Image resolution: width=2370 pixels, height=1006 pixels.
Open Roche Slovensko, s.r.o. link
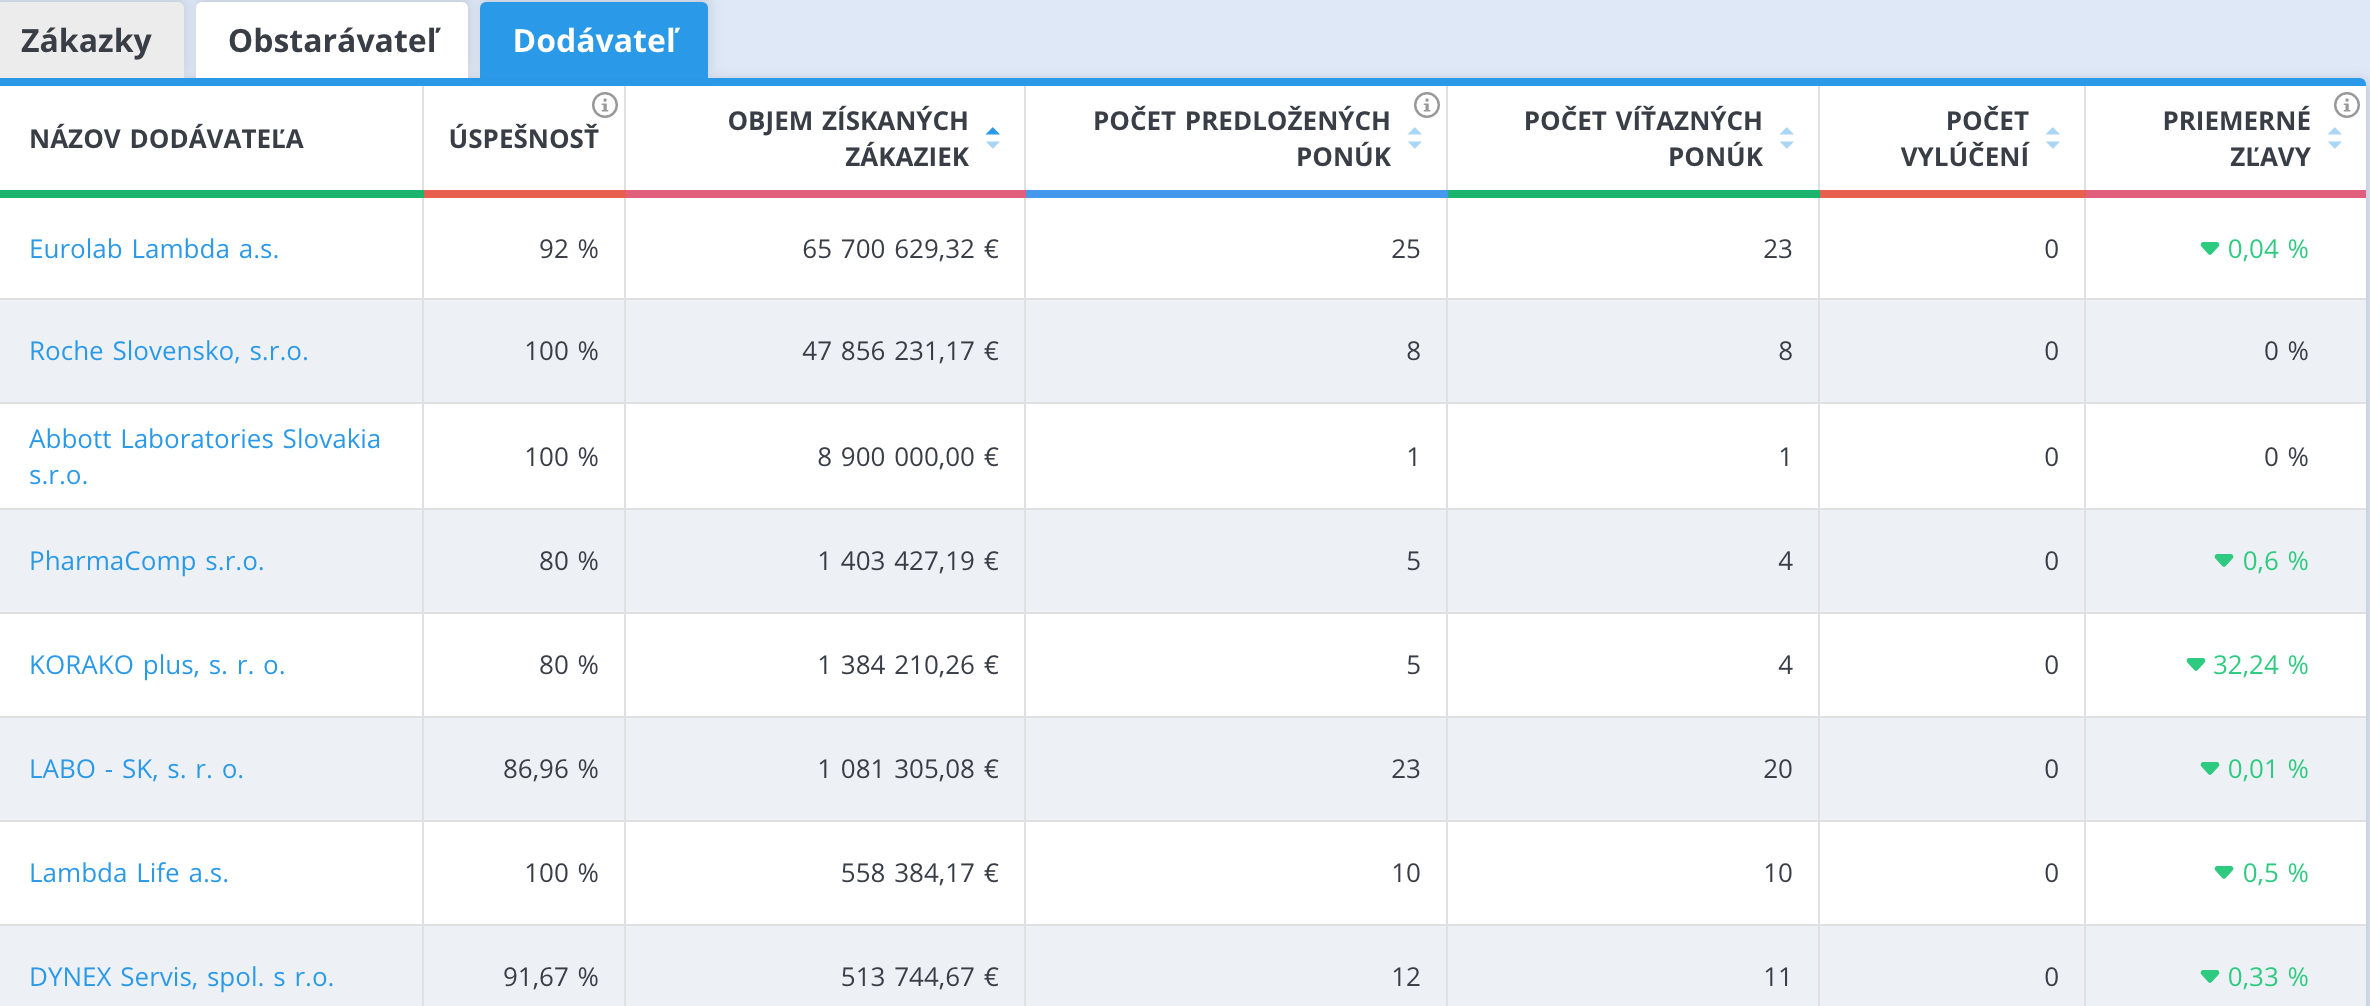coord(169,351)
